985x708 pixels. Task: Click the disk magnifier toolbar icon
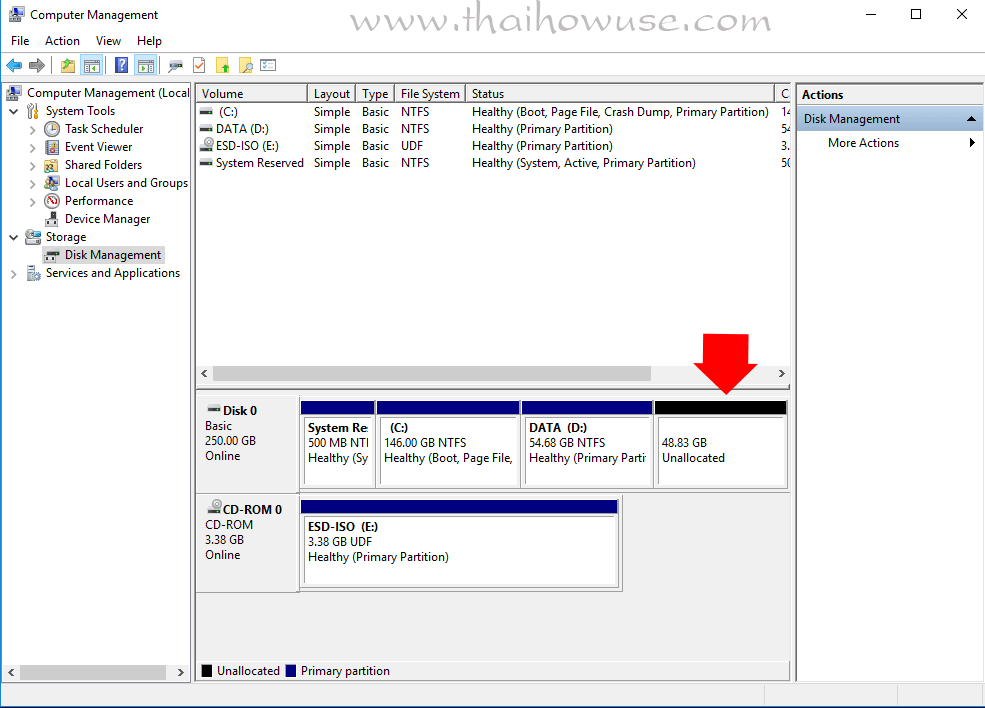(x=176, y=65)
